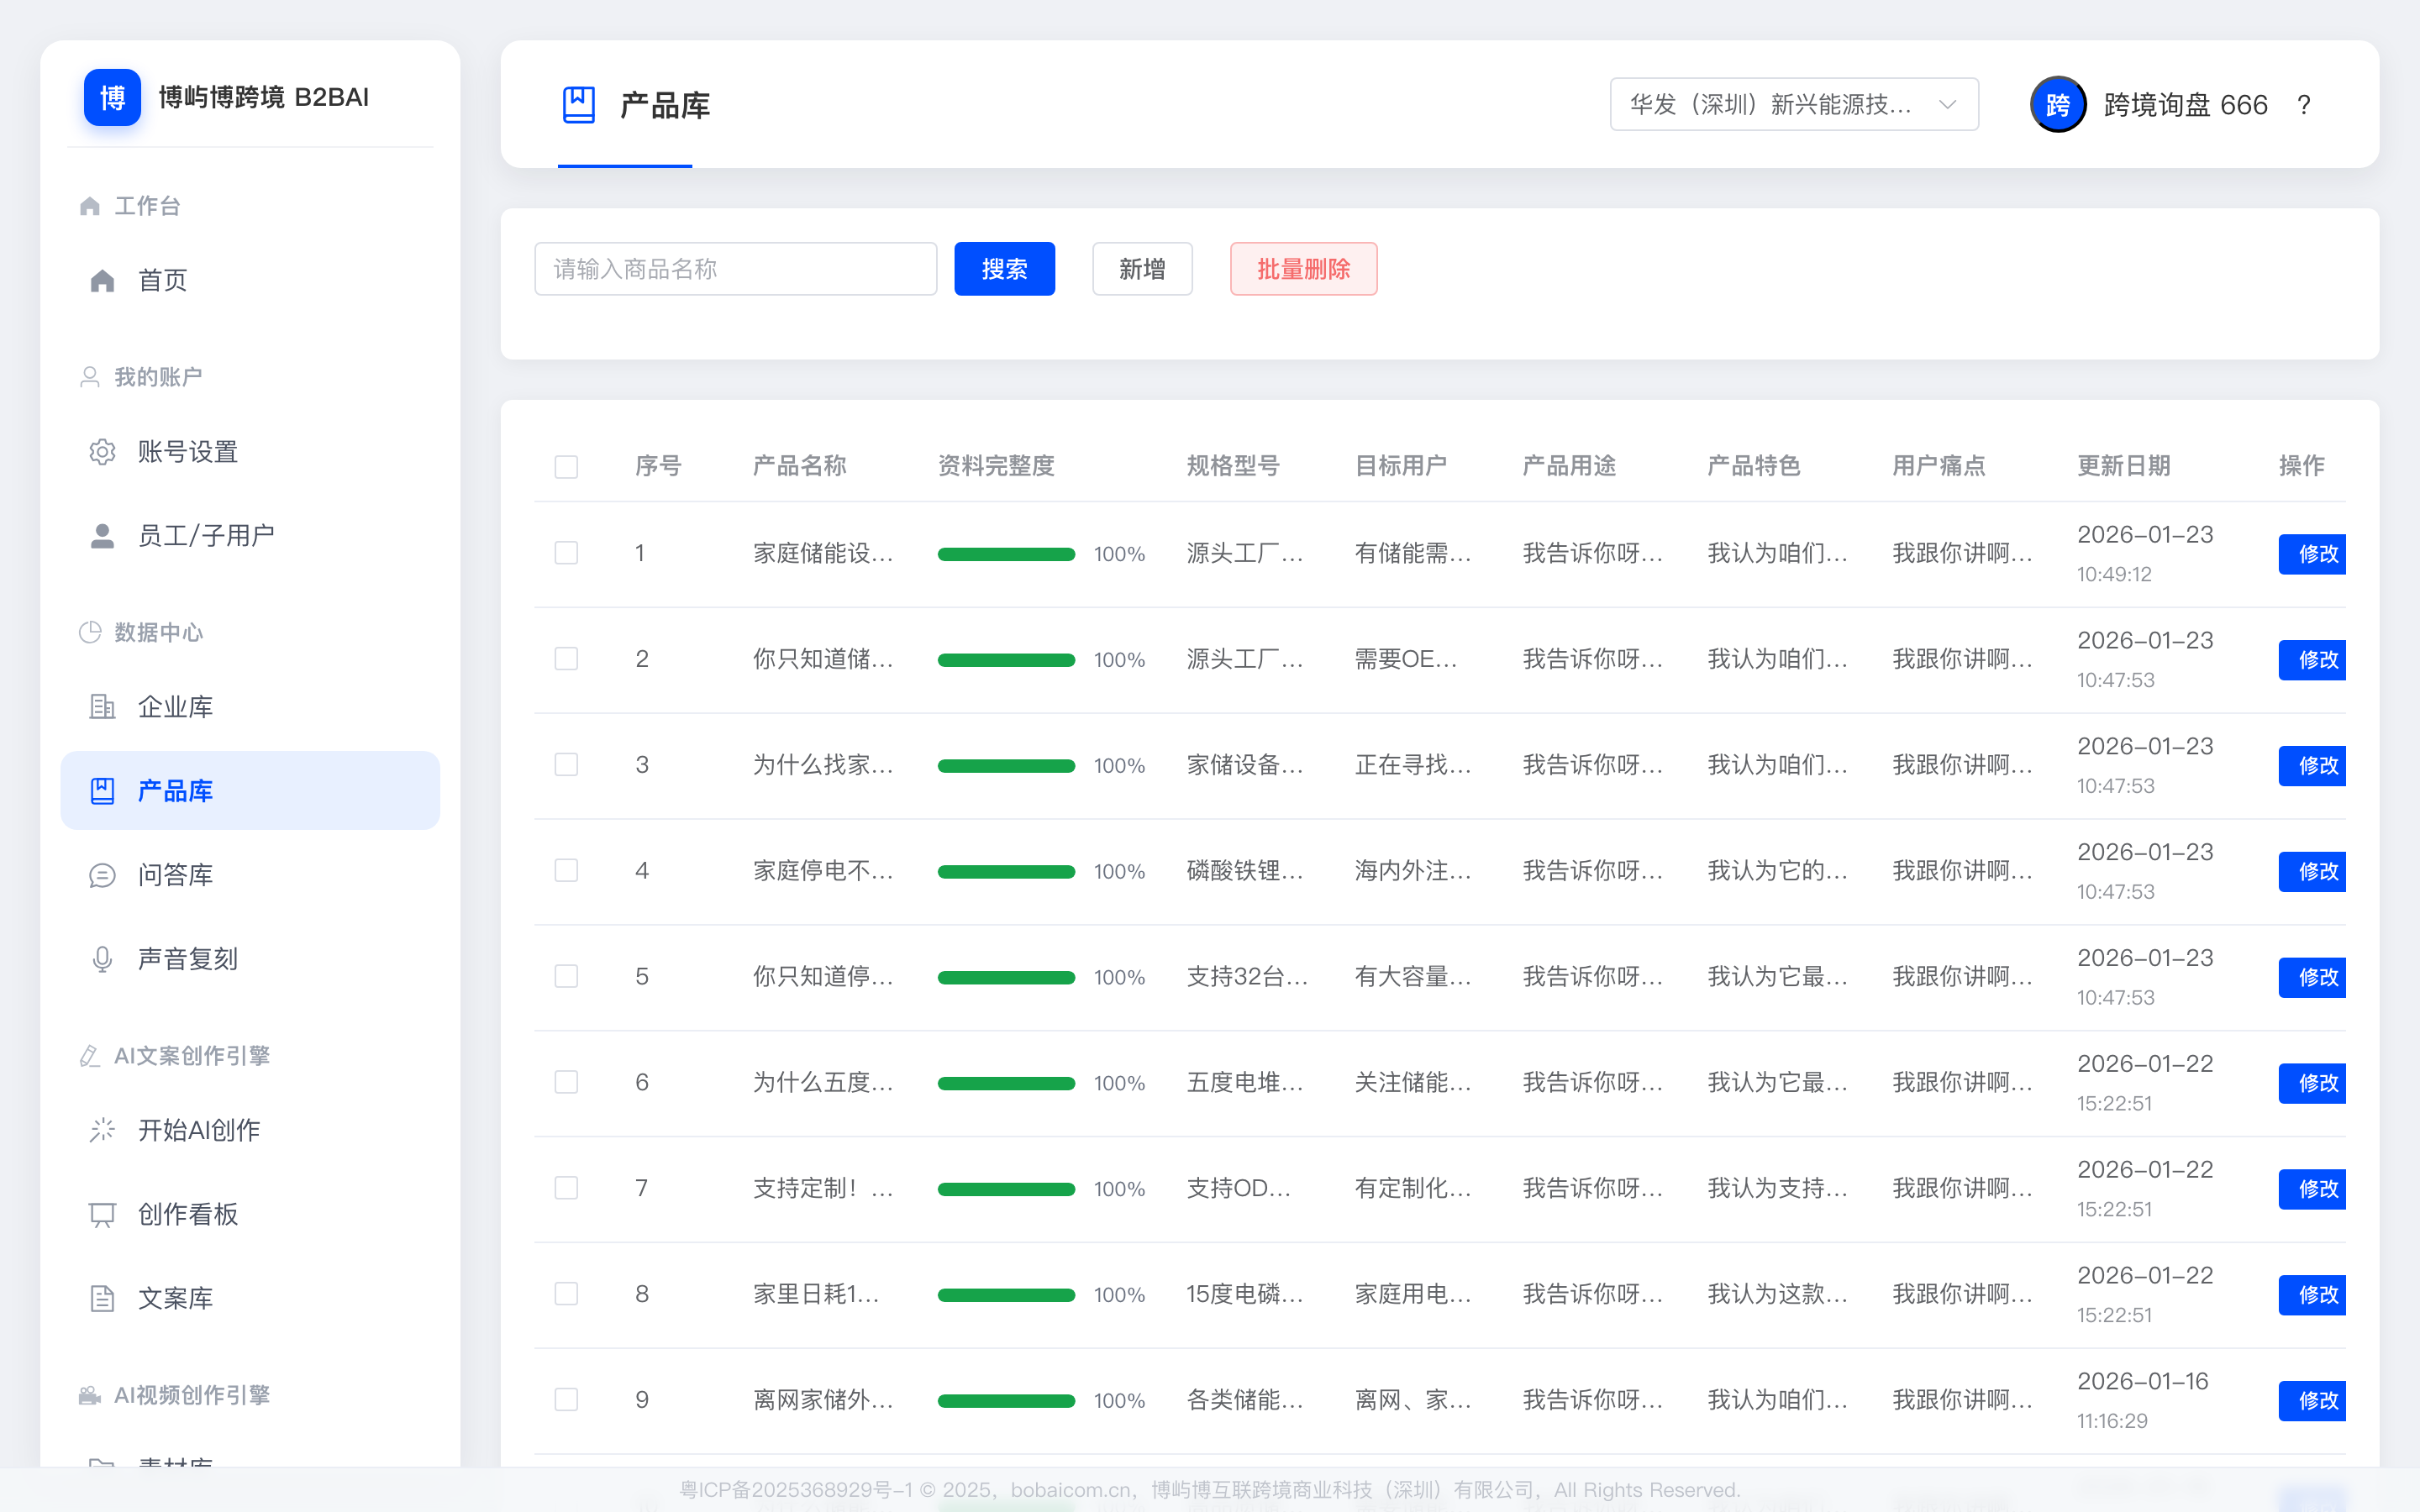Viewport: 2420px width, 1512px height.
Task: Click the progress bar in row 8
Action: pos(1006,1295)
